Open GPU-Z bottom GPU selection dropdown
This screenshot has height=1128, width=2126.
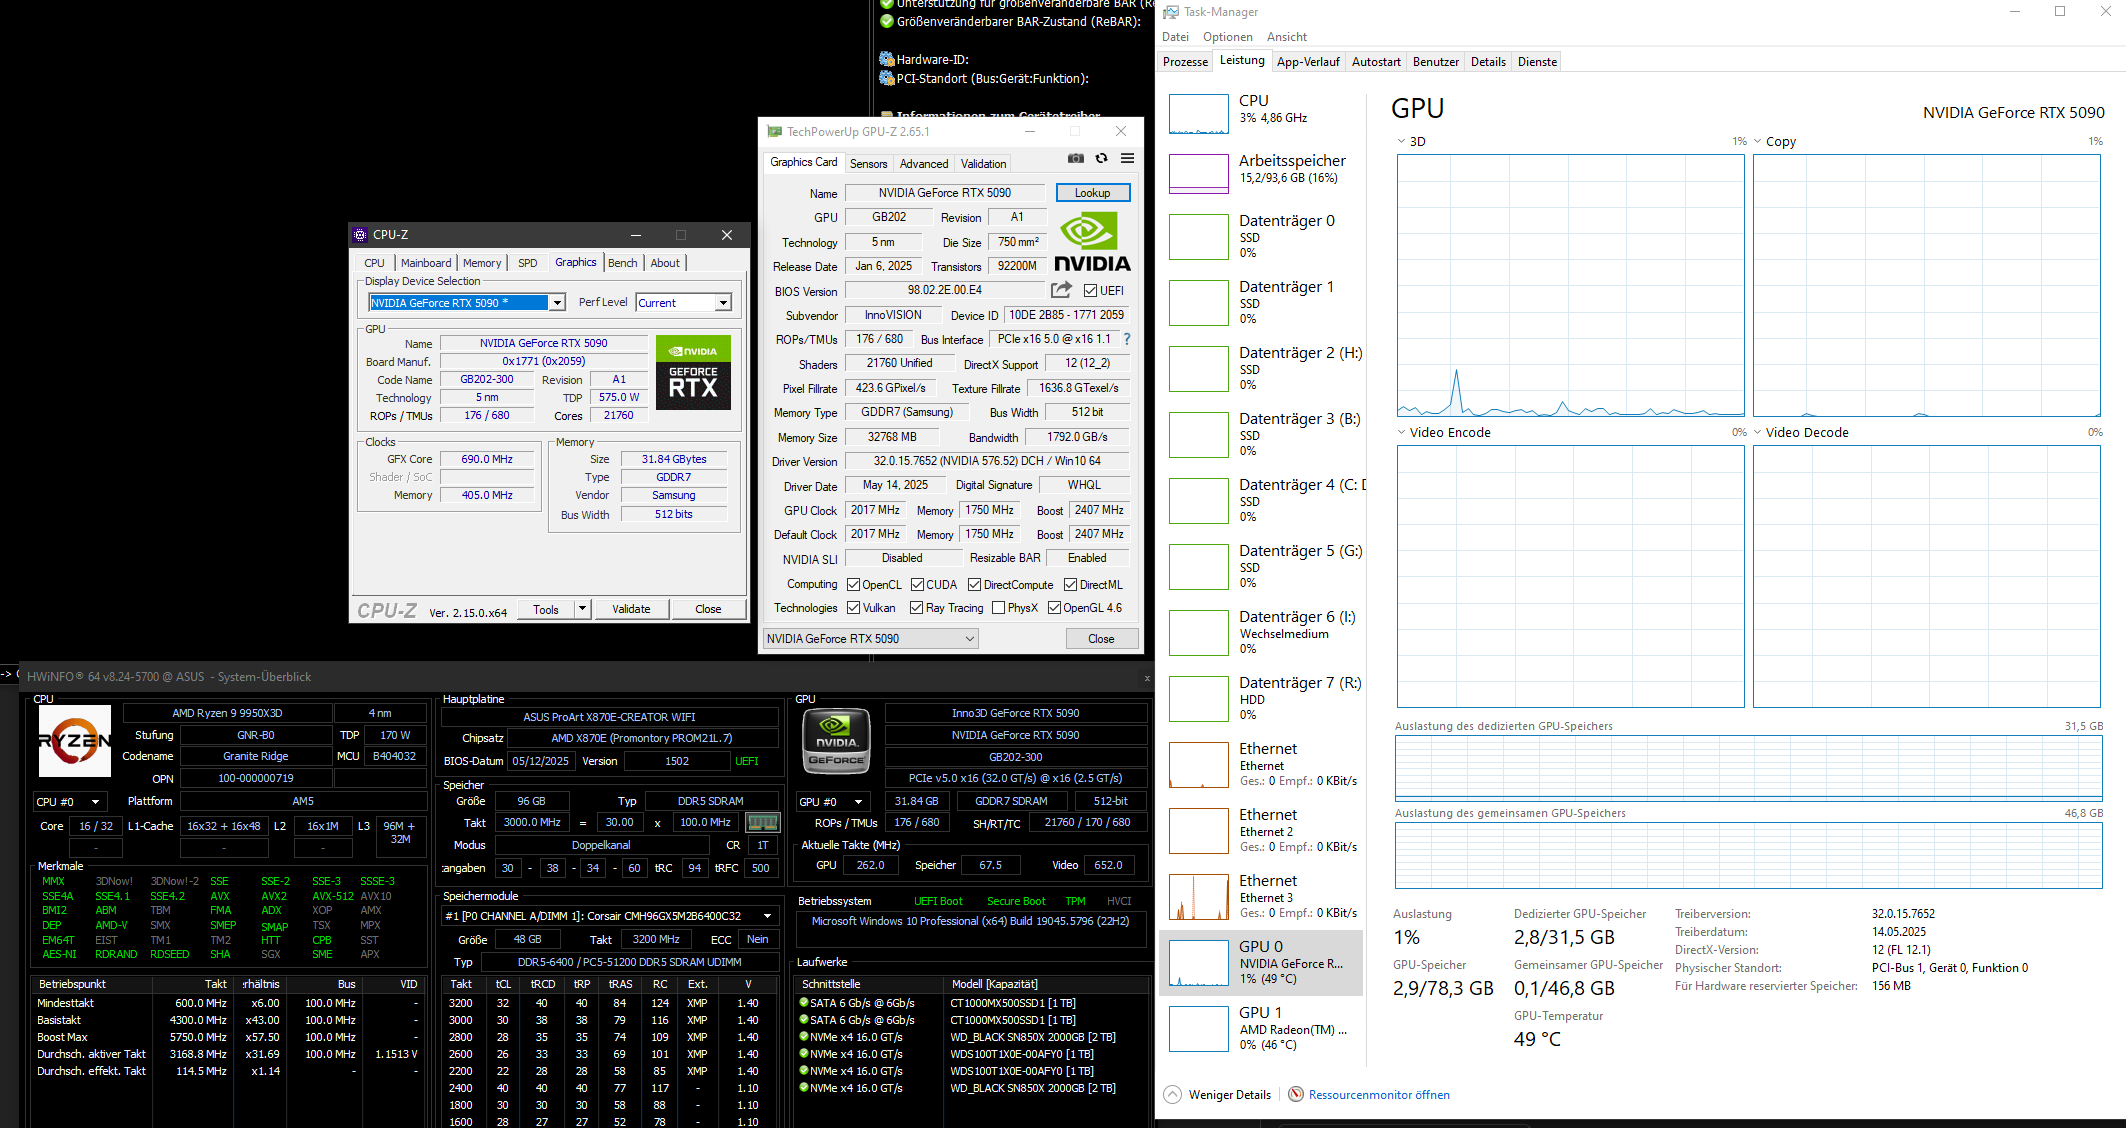point(870,638)
